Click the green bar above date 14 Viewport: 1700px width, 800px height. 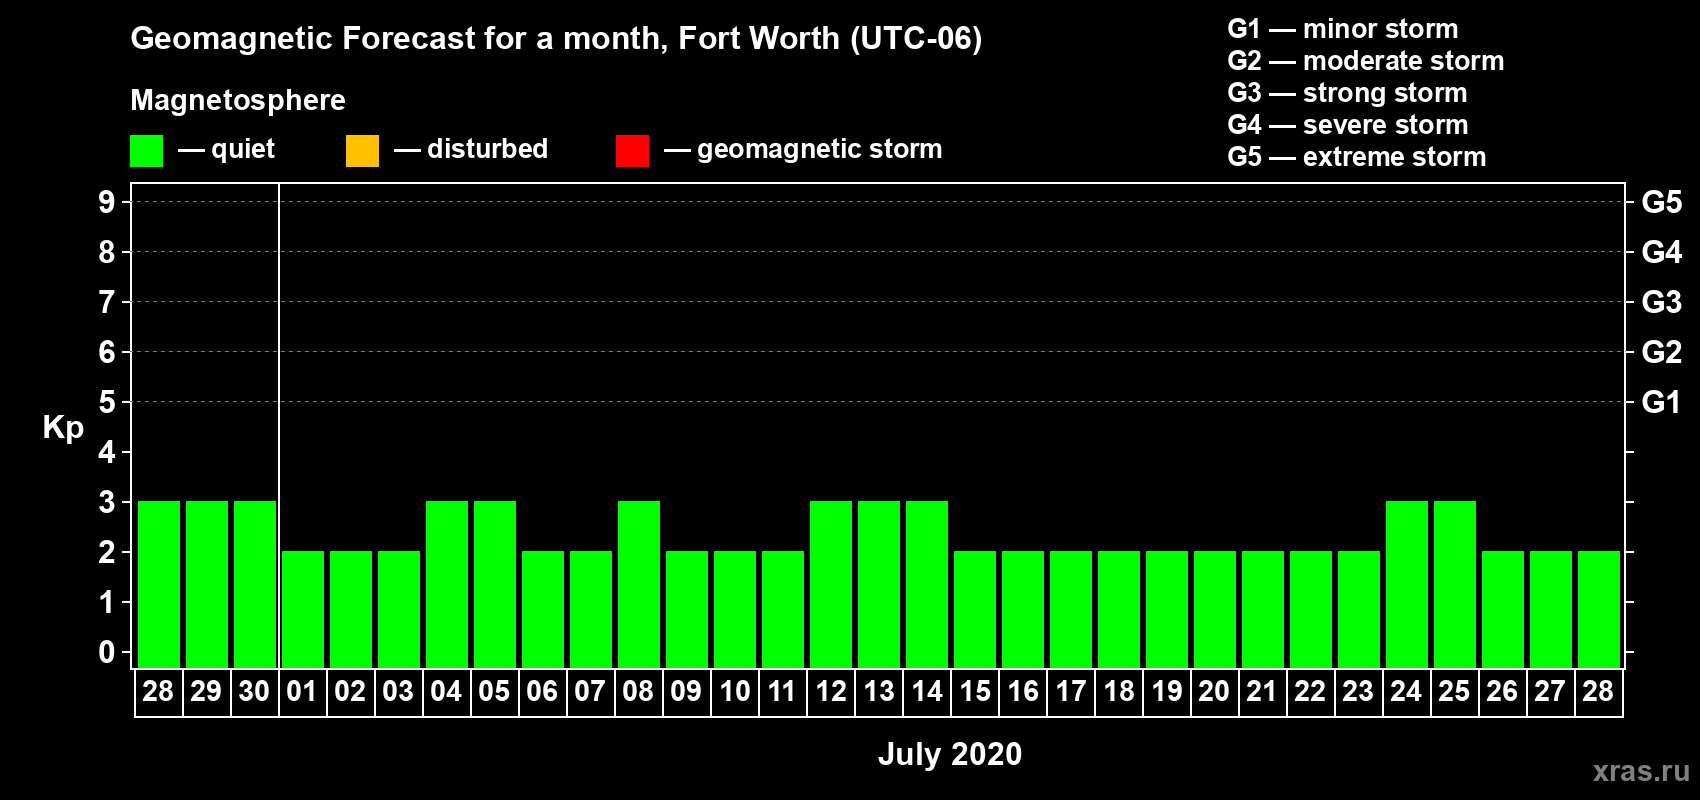pyautogui.click(x=927, y=584)
